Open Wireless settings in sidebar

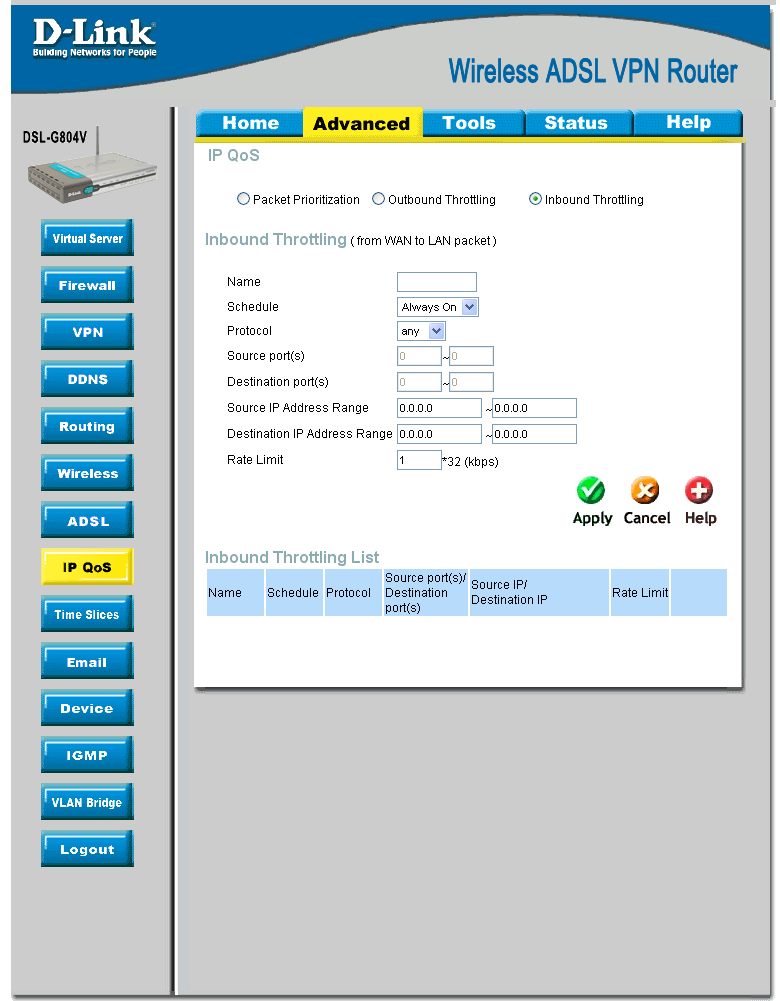87,472
